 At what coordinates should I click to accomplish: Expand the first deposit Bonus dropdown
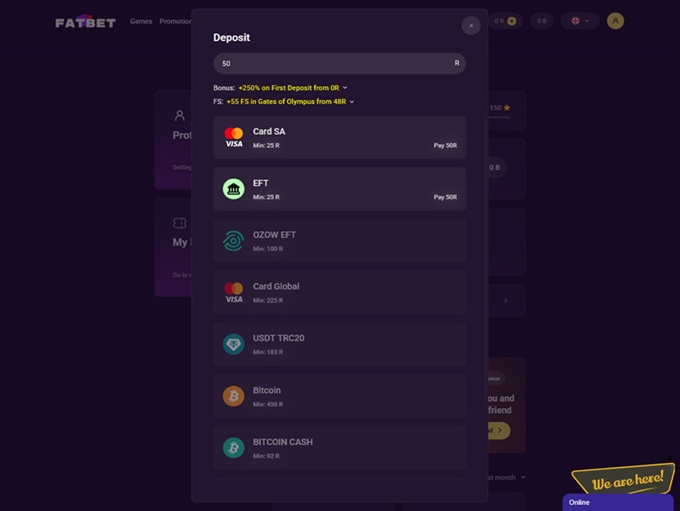(x=345, y=88)
